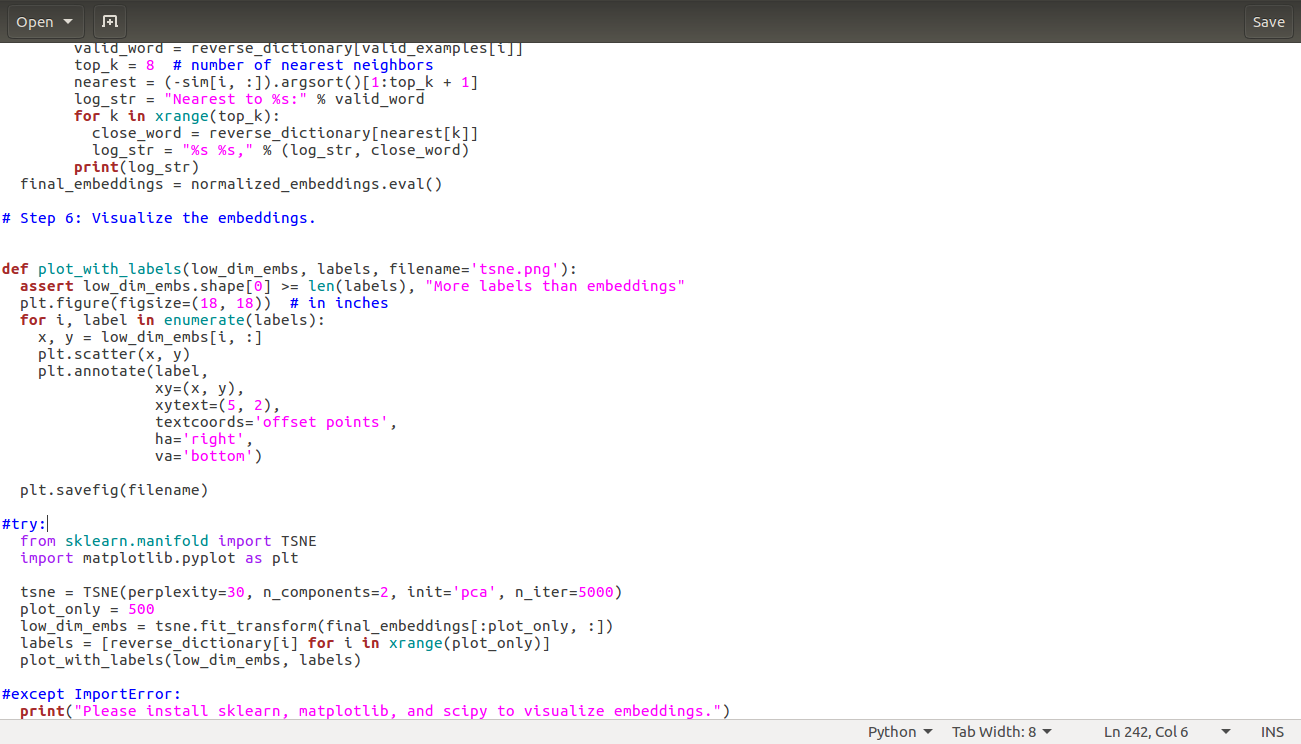
Task: Toggle the INS insert mode indicator
Action: [x=1272, y=732]
